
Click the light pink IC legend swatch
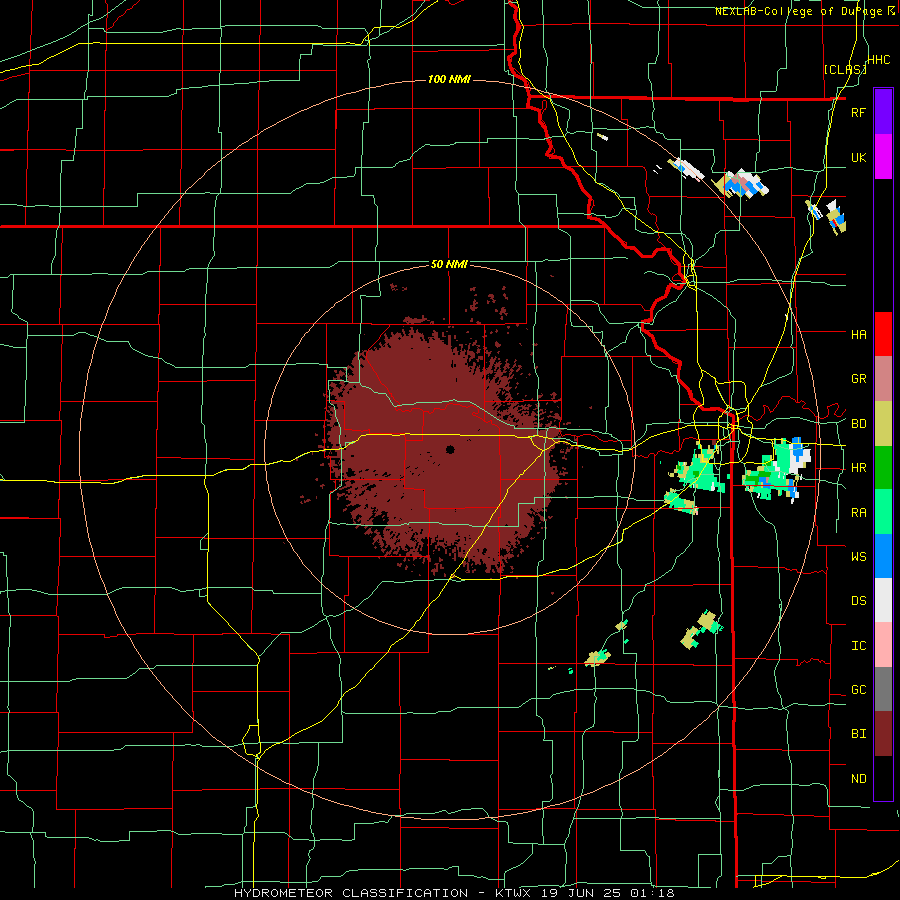coord(883,645)
